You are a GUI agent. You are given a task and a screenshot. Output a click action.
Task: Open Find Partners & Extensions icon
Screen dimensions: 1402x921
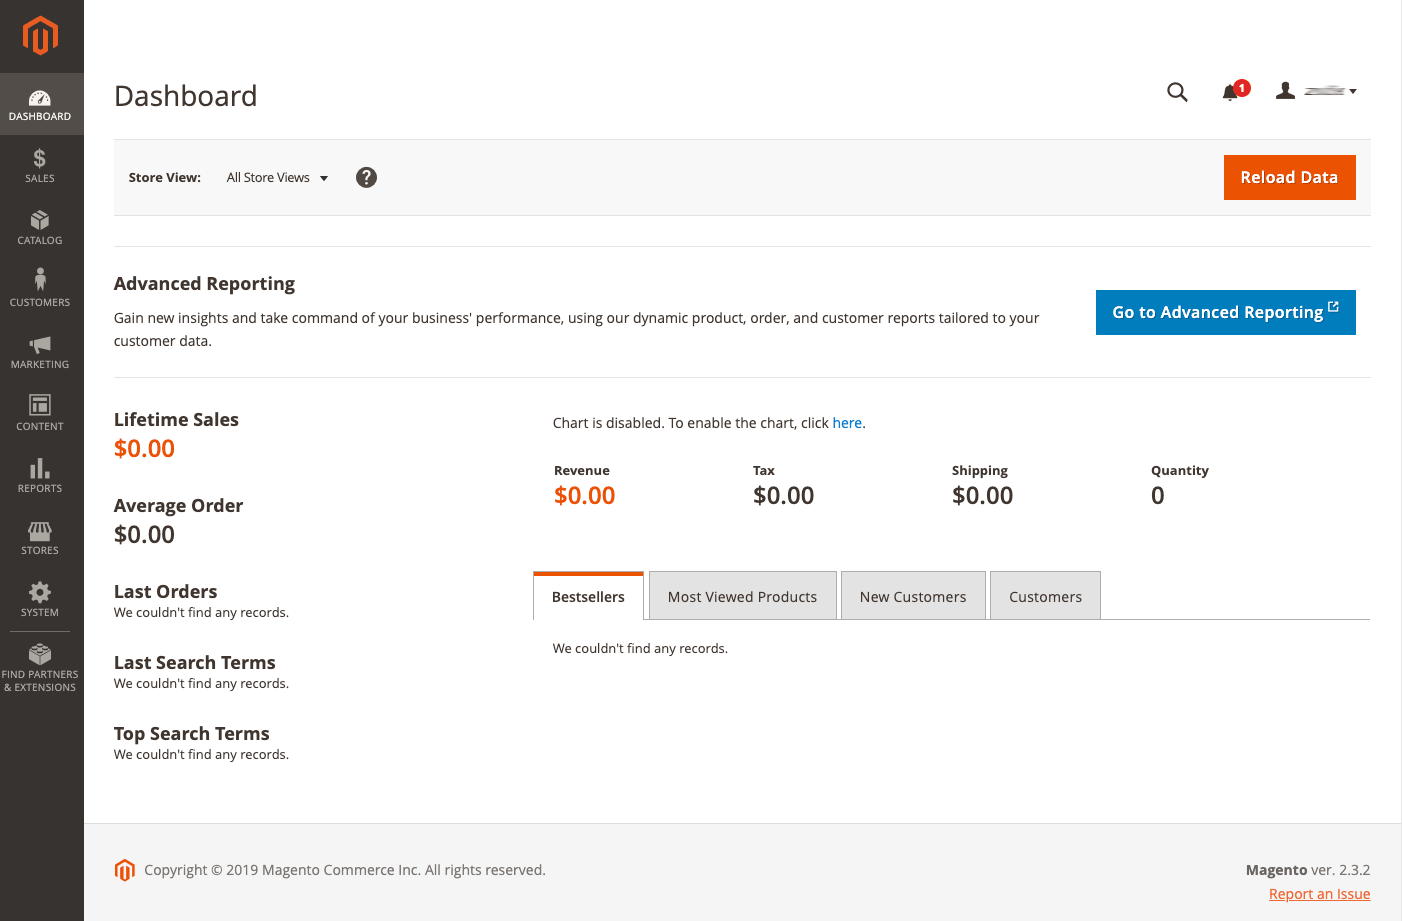[40, 654]
